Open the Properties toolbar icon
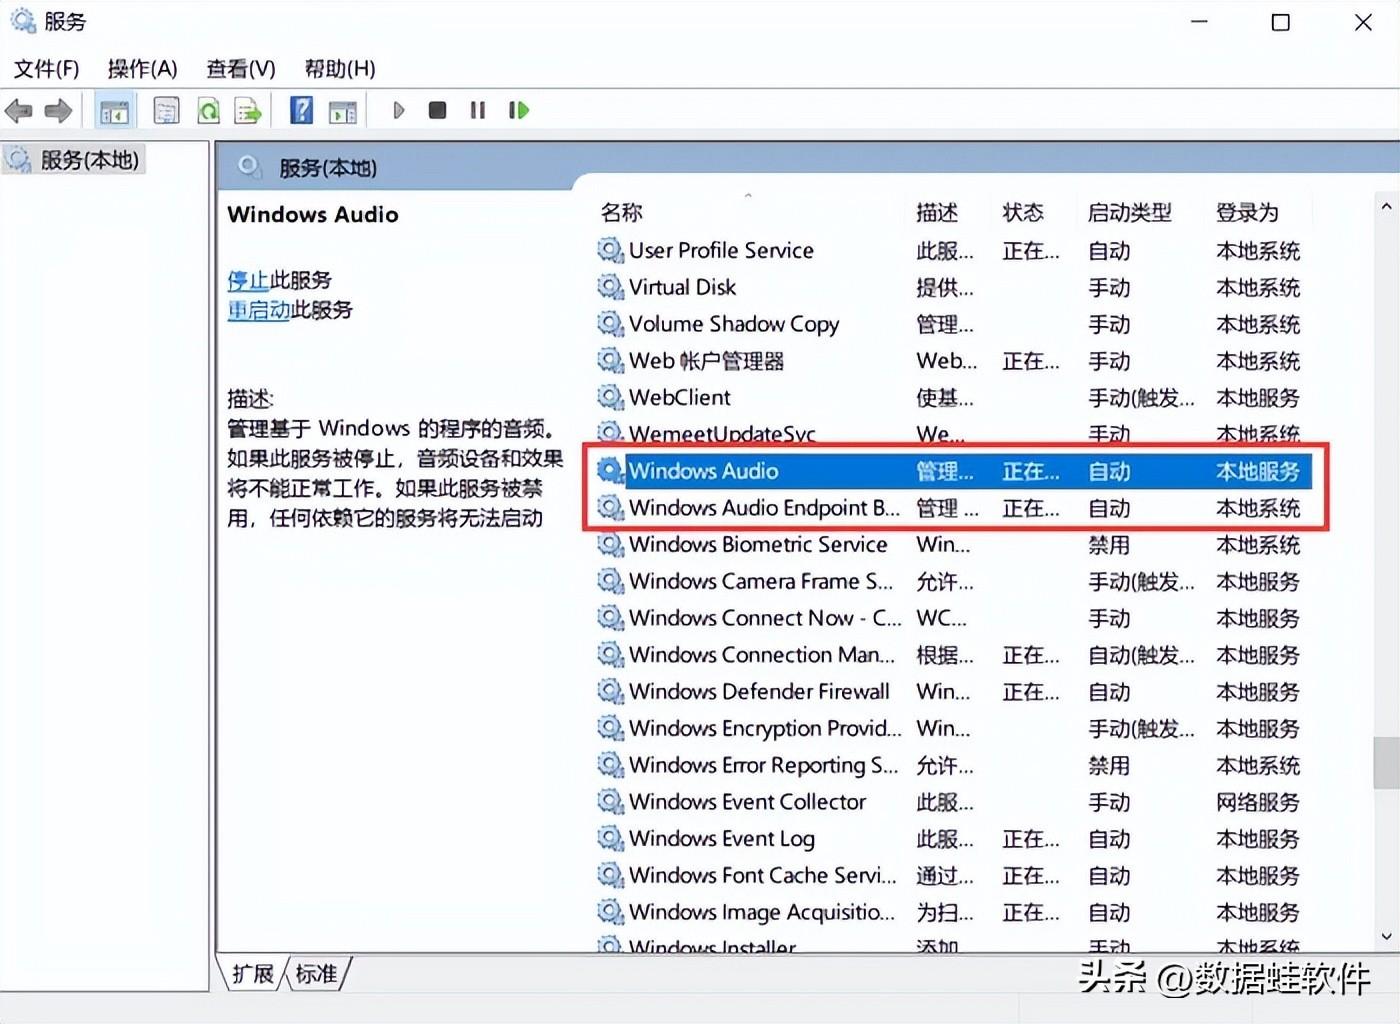 (166, 111)
